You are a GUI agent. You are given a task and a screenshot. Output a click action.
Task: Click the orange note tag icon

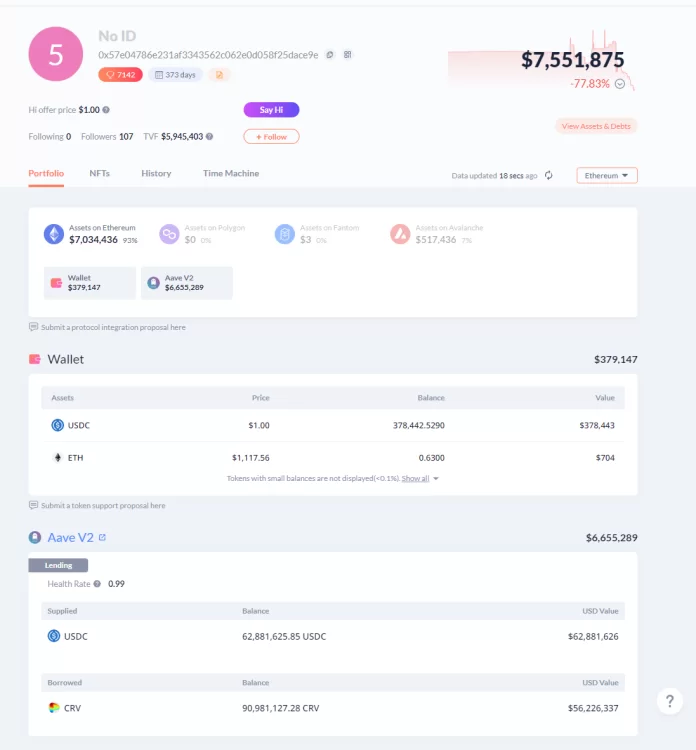219,75
